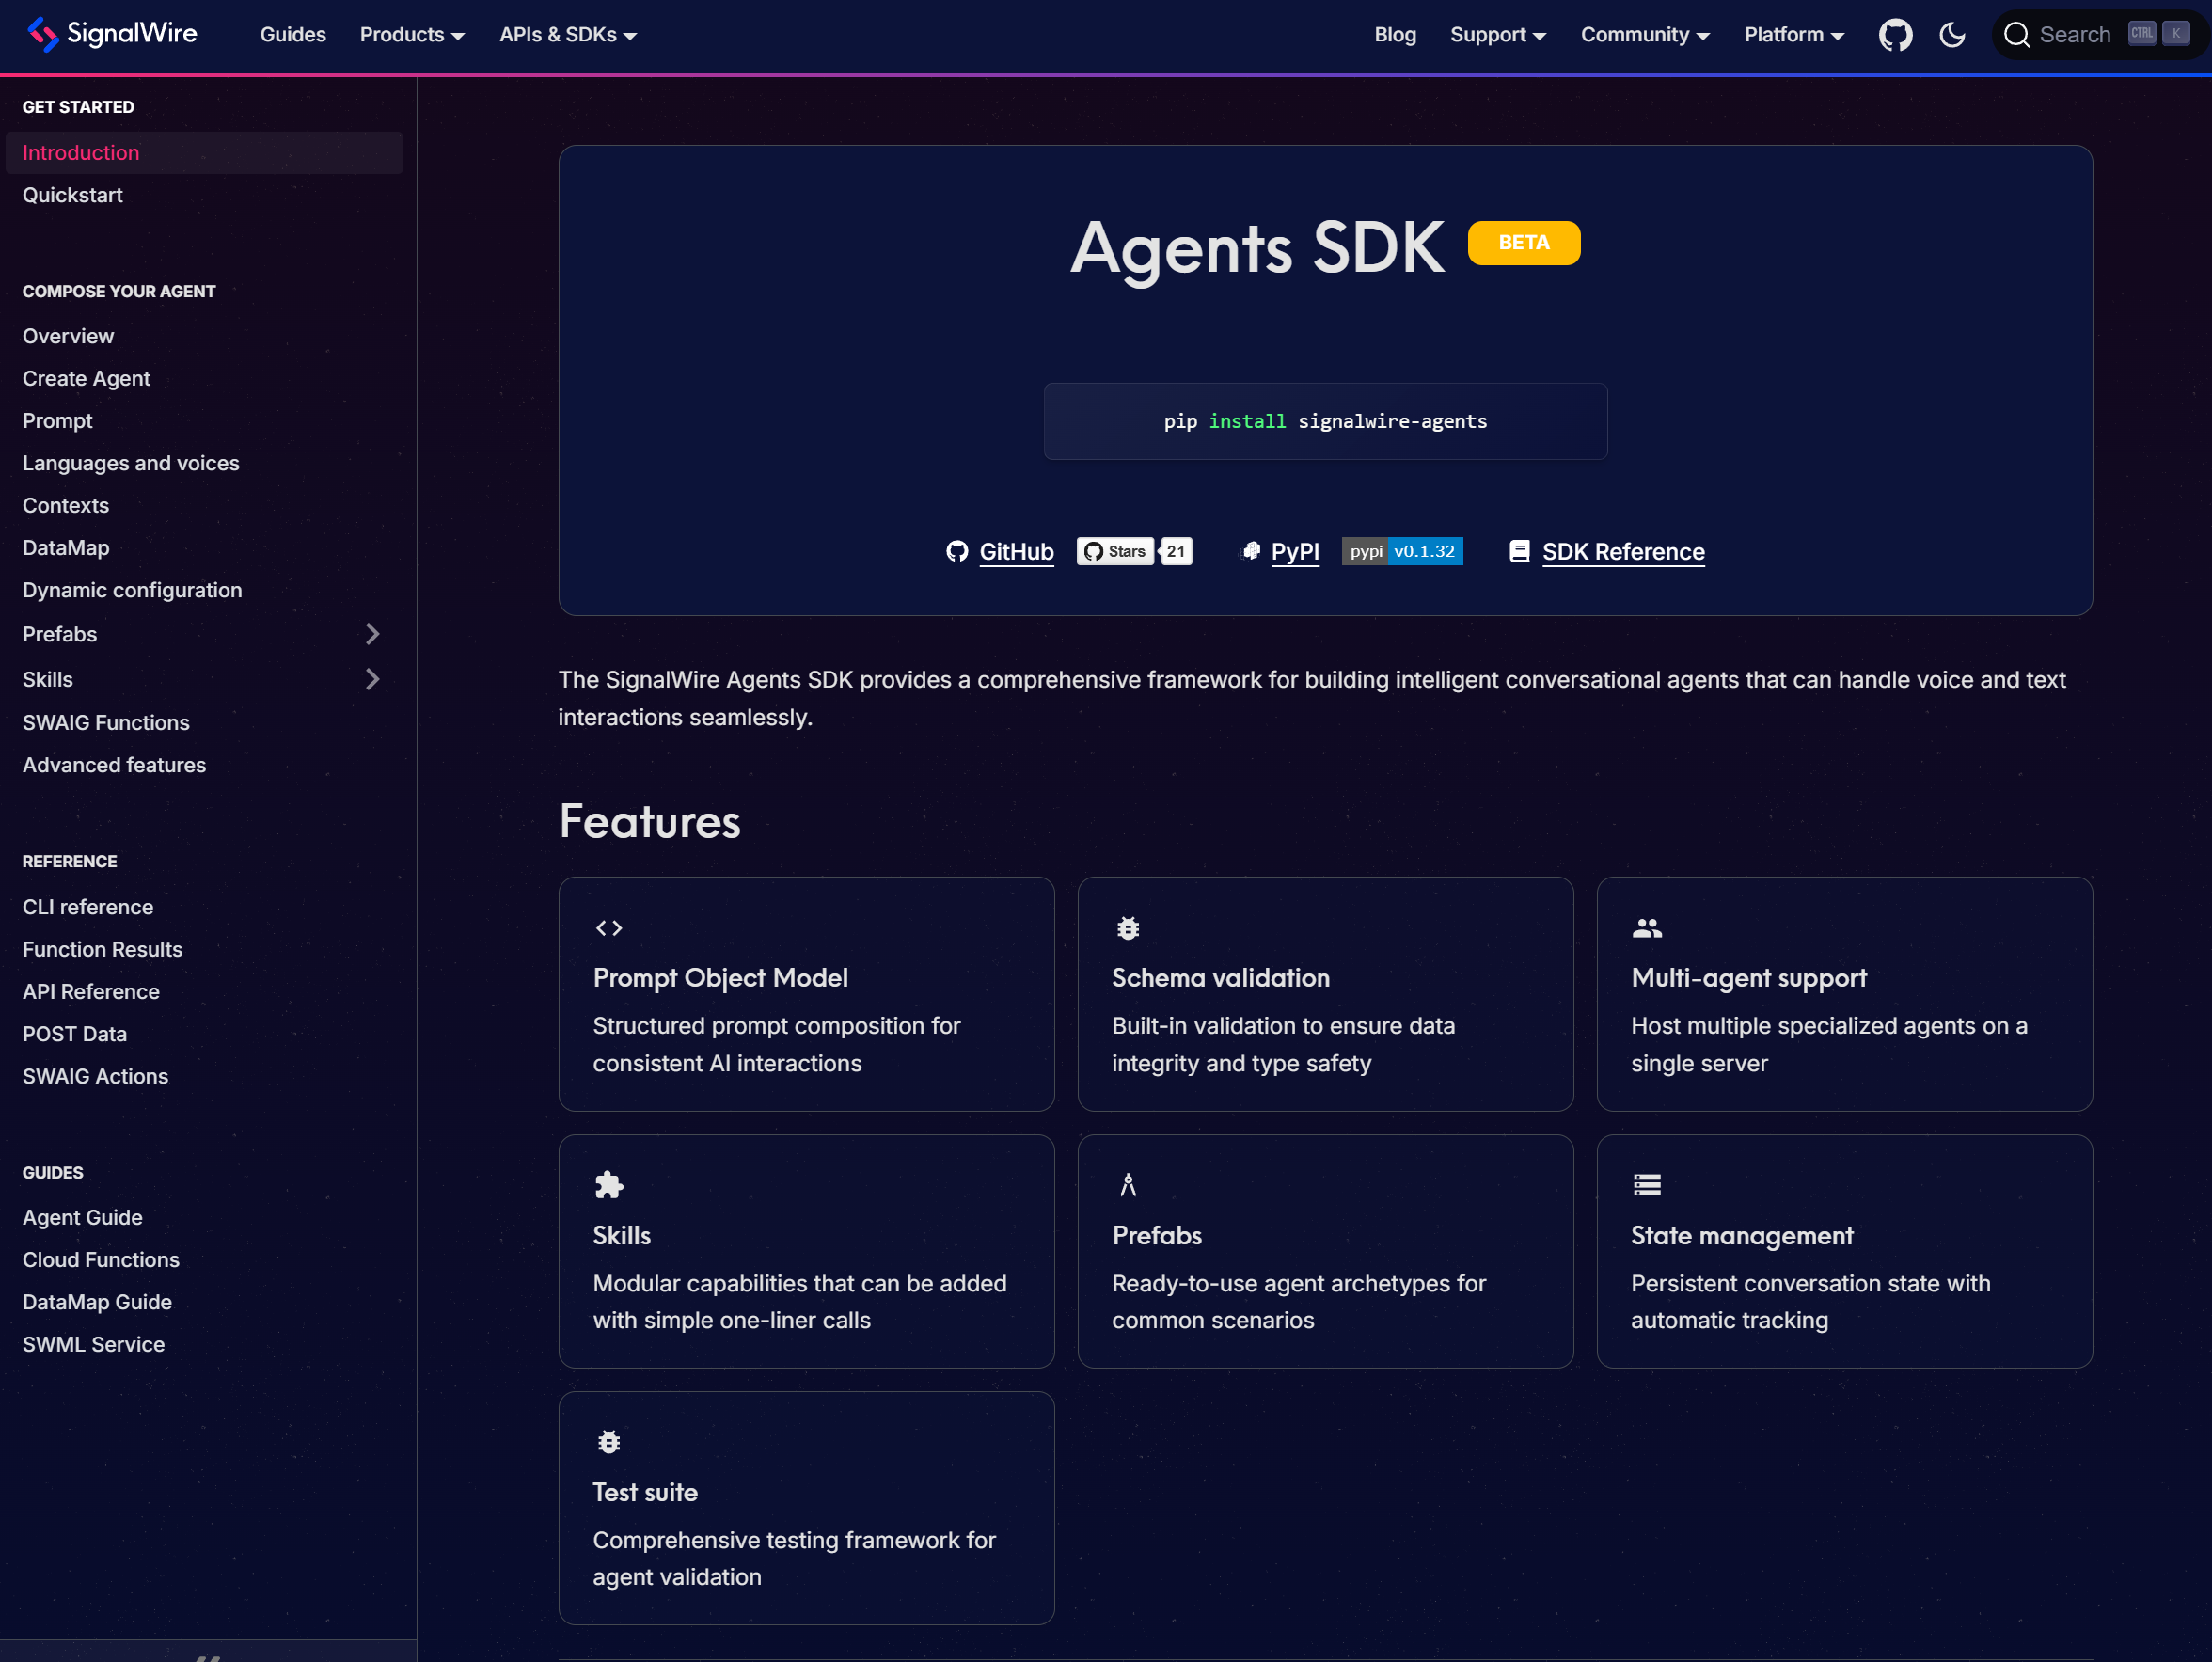Open the Platform dropdown menu
This screenshot has width=2212, height=1662.
[x=1794, y=35]
